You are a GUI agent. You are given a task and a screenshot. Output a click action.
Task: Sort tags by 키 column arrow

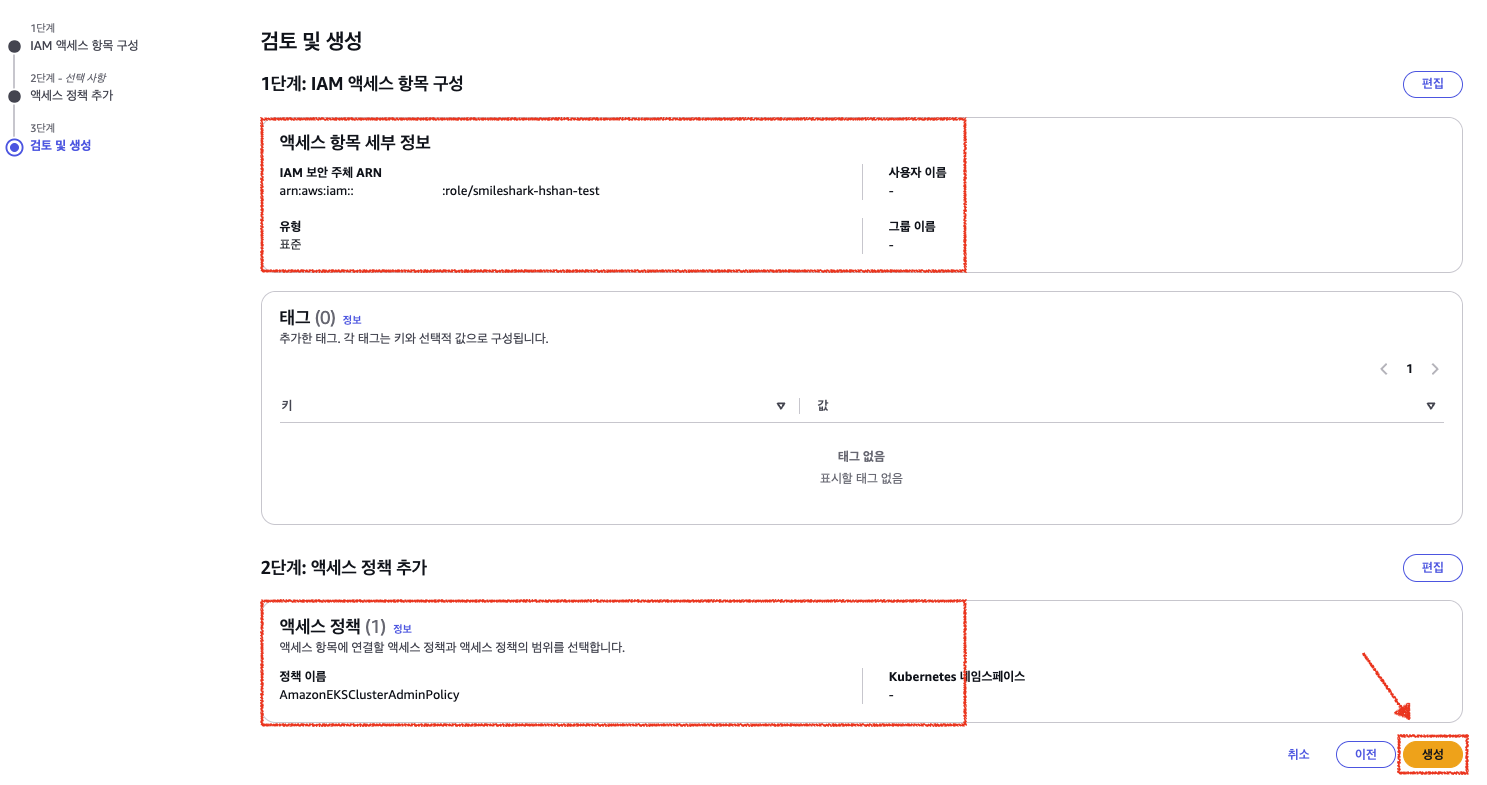(x=781, y=406)
